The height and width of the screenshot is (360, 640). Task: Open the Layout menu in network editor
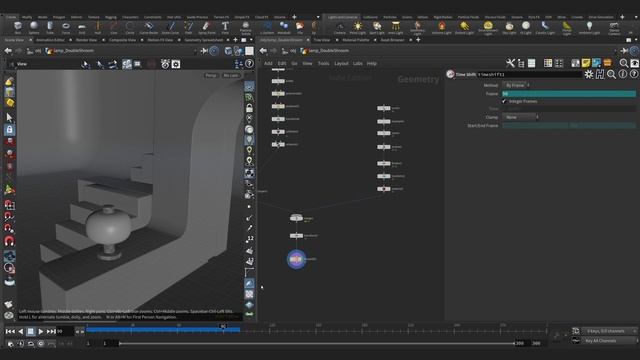[341, 64]
